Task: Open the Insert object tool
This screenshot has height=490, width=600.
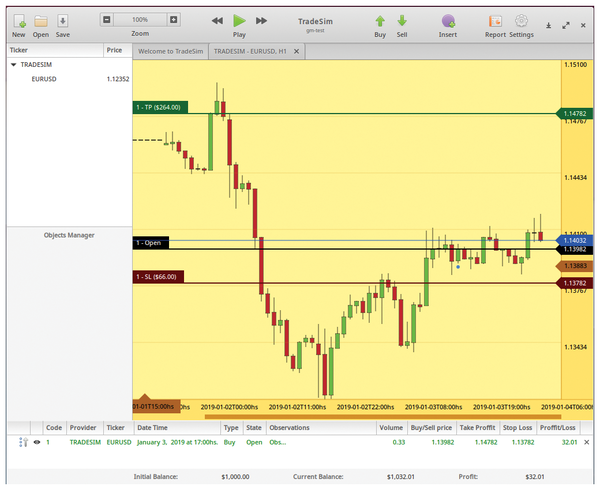Action: tap(448, 26)
